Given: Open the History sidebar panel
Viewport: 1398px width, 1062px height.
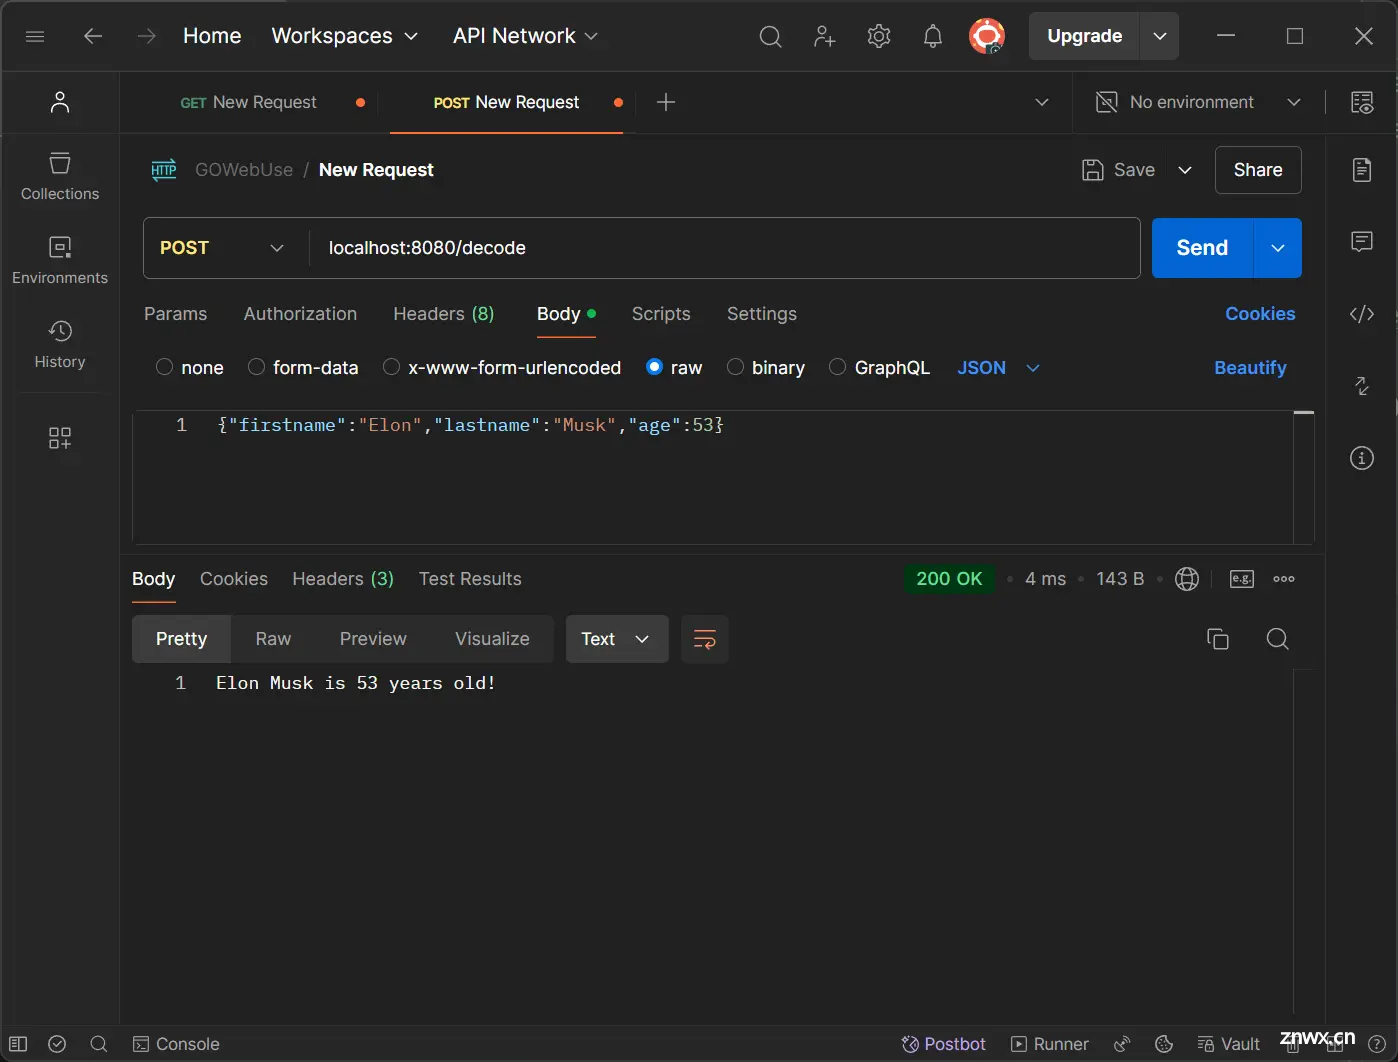Looking at the screenshot, I should [x=60, y=345].
